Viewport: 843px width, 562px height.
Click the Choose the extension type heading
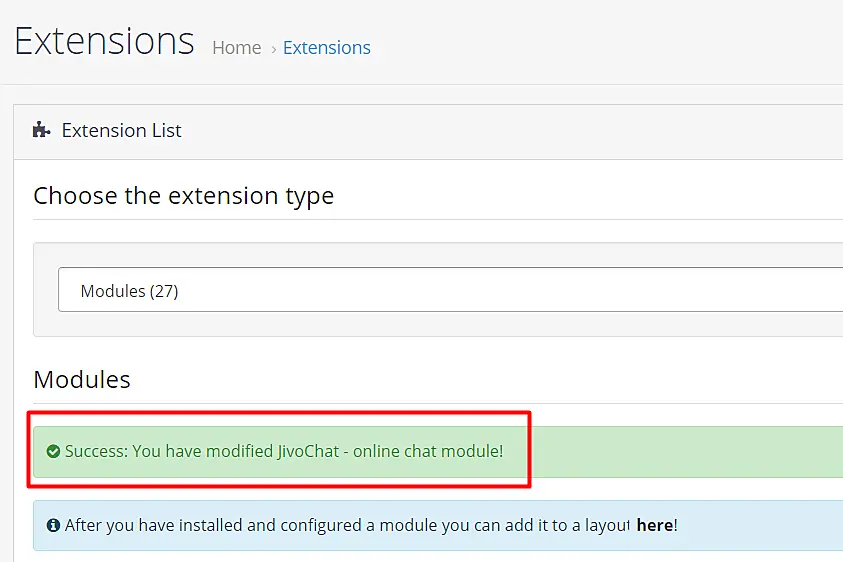pos(183,195)
